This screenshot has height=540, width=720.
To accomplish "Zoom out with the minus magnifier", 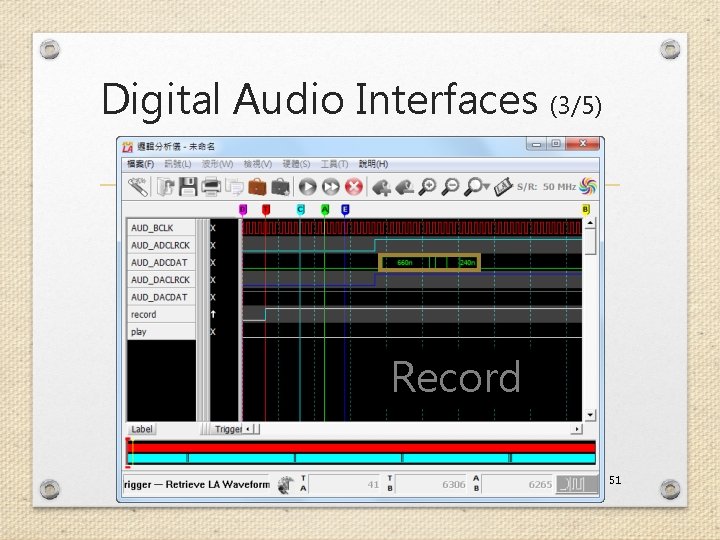I will pyautogui.click(x=450, y=187).
